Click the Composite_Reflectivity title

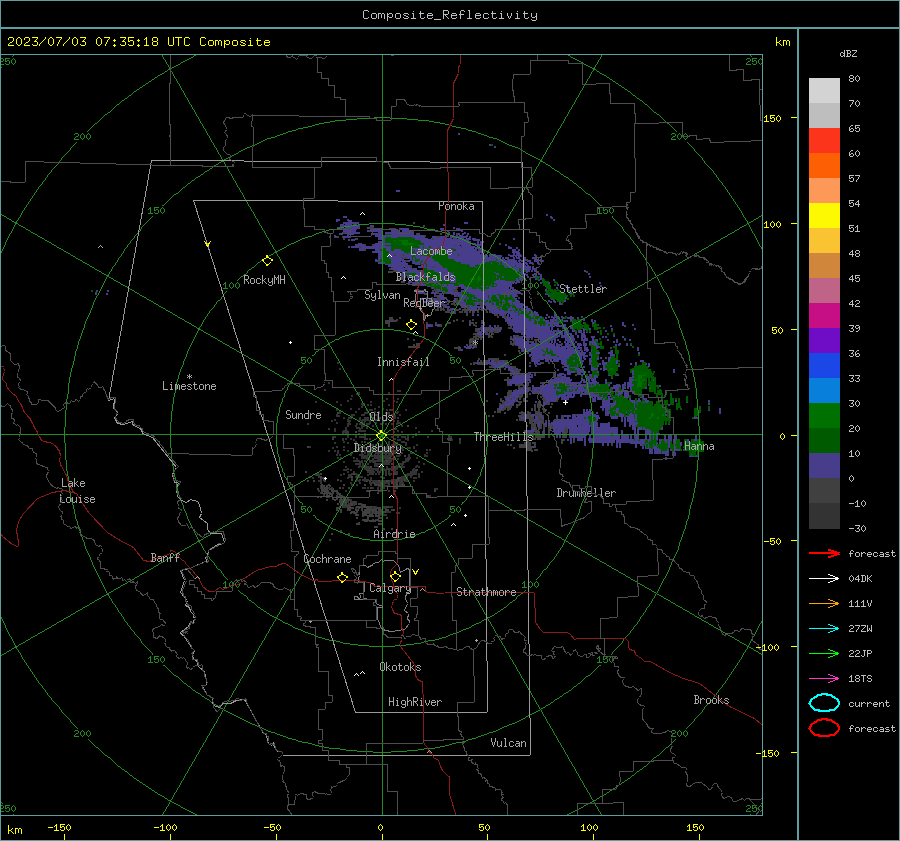tap(450, 15)
